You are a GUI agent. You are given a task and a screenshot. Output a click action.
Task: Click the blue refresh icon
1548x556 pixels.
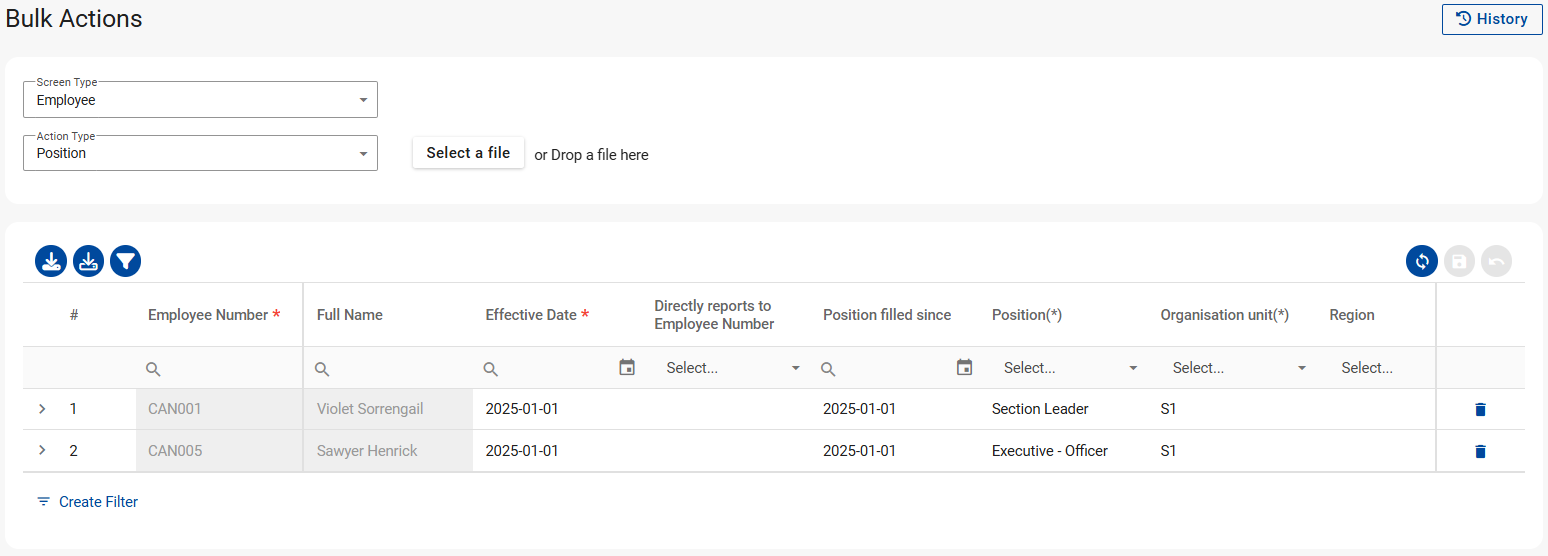(x=1421, y=262)
